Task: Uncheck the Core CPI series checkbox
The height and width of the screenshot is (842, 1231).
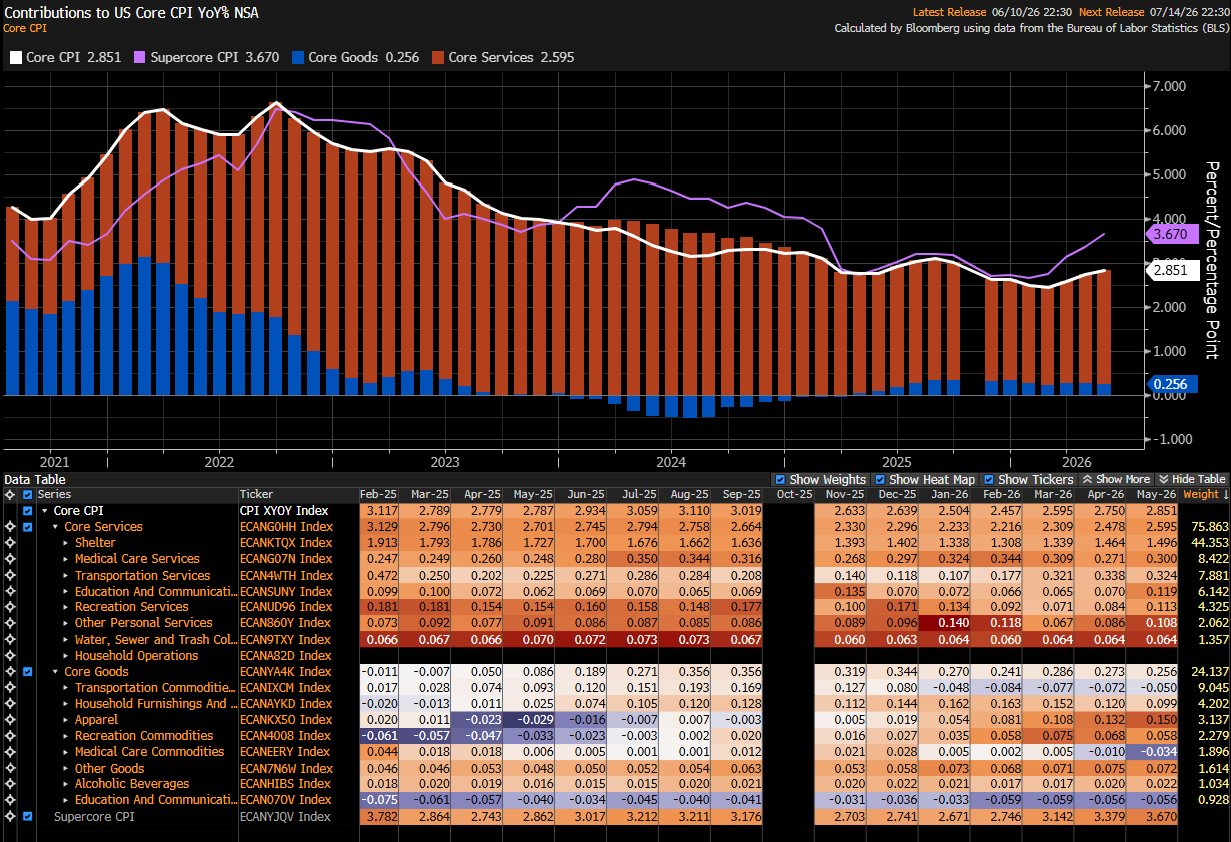Action: click(x=28, y=511)
